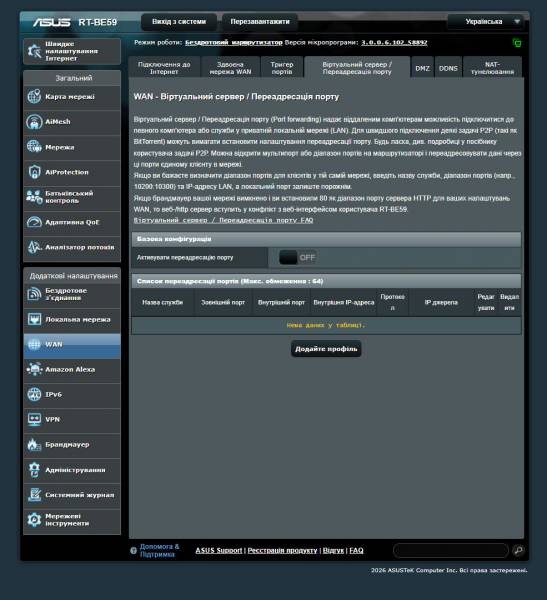Click the Додайте профіль button

[326, 349]
